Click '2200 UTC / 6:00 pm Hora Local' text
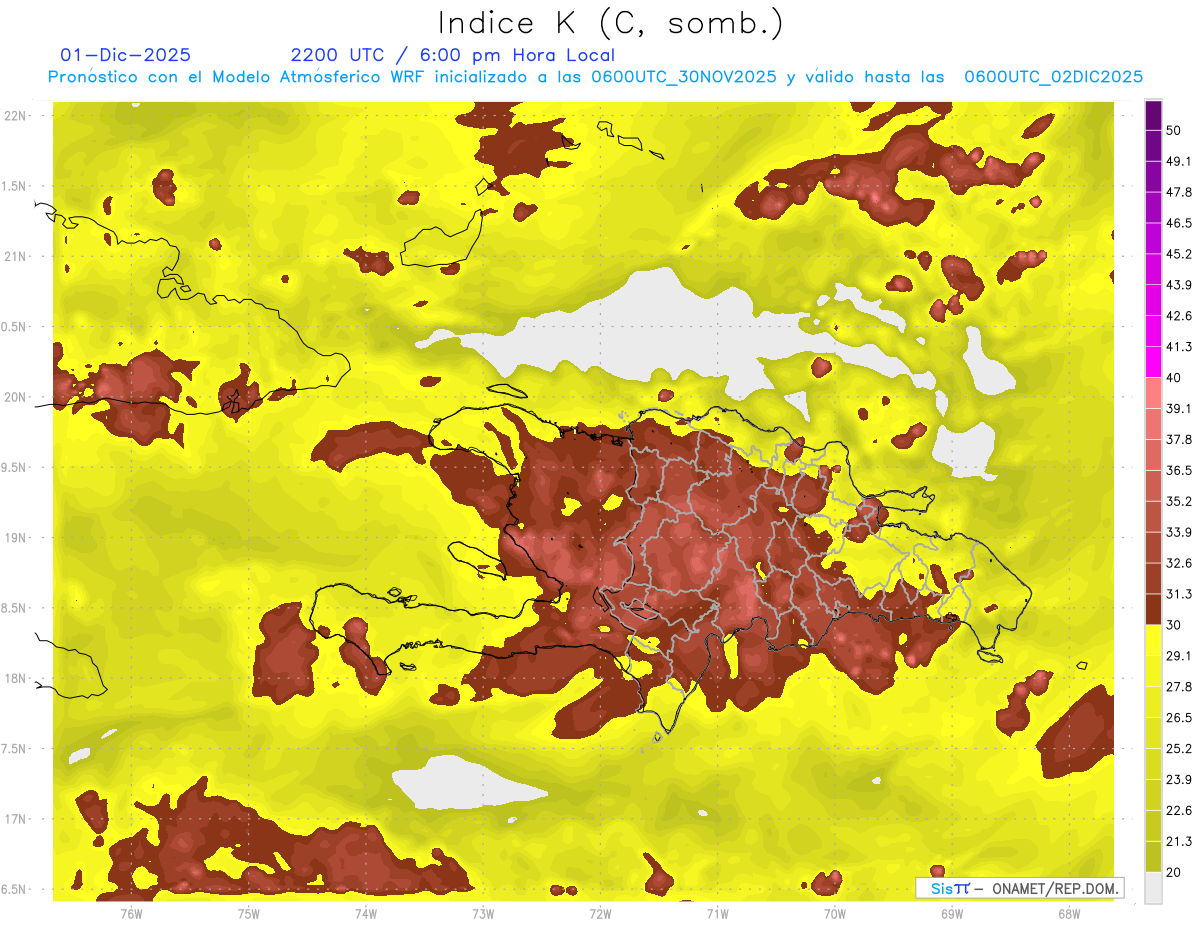Viewport: 1200px width, 927px height. pyautogui.click(x=453, y=55)
